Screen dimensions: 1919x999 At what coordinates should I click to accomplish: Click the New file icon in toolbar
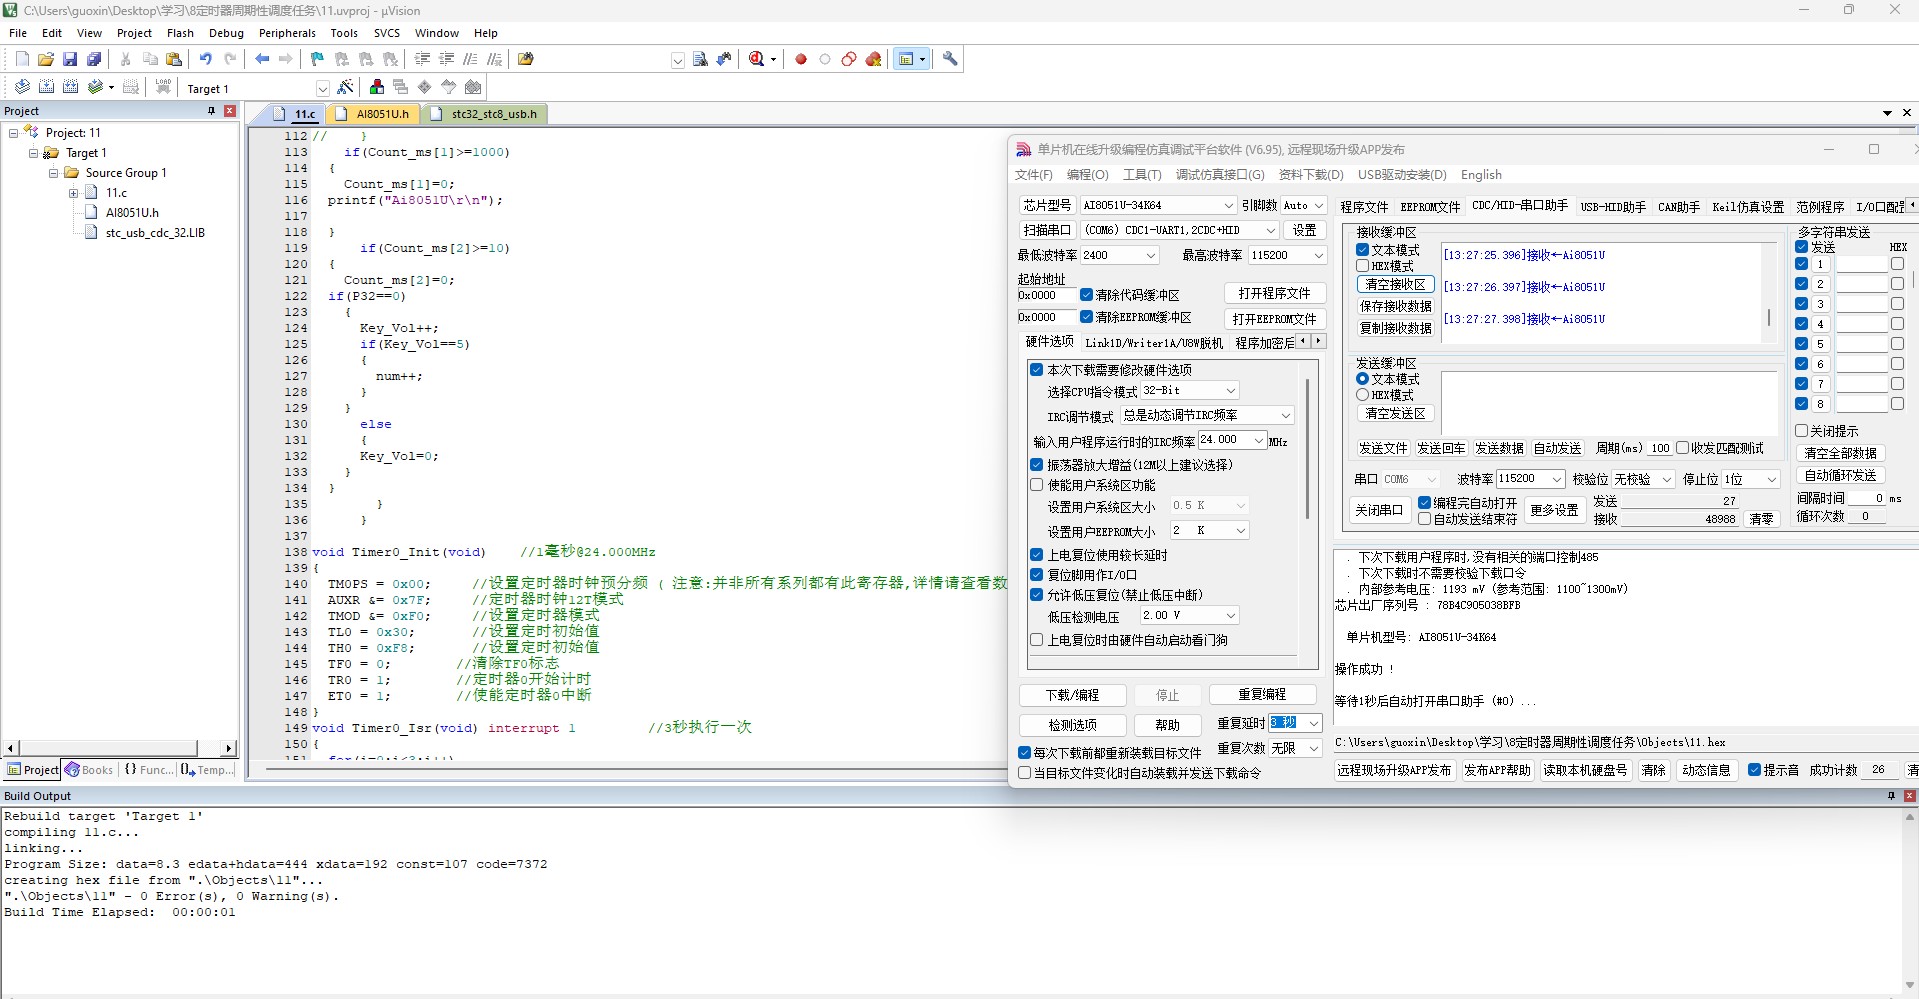[x=22, y=59]
